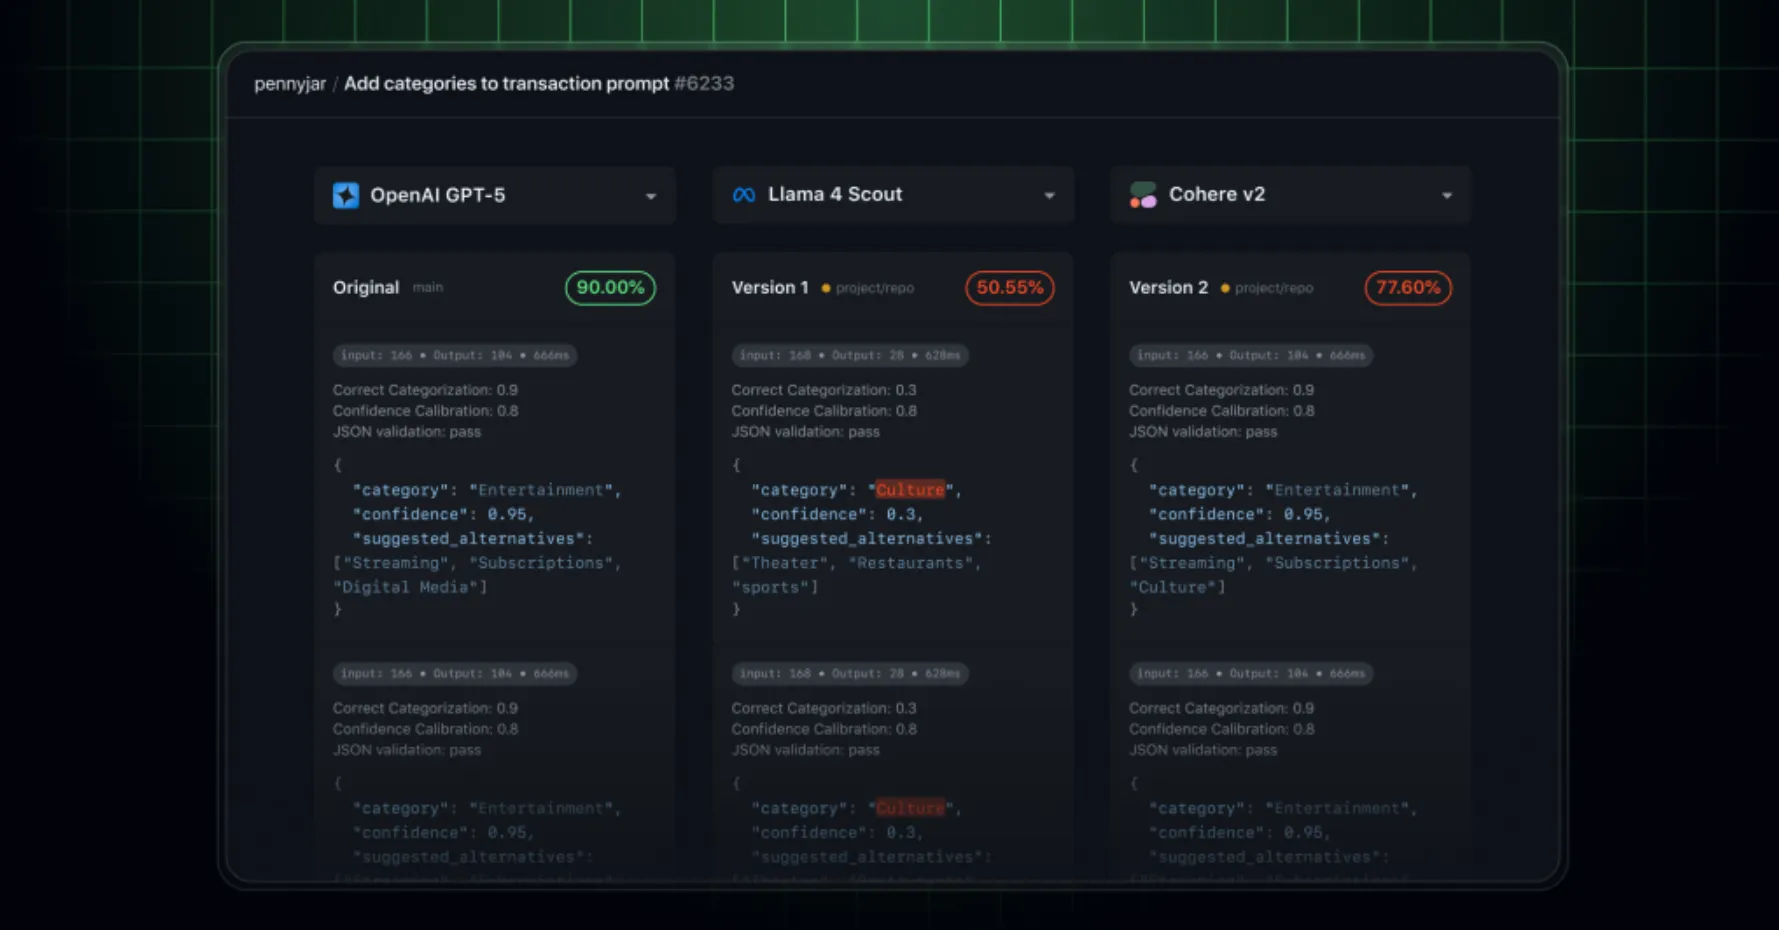Select the highlighted Culture token in Version 1 output

(909, 489)
